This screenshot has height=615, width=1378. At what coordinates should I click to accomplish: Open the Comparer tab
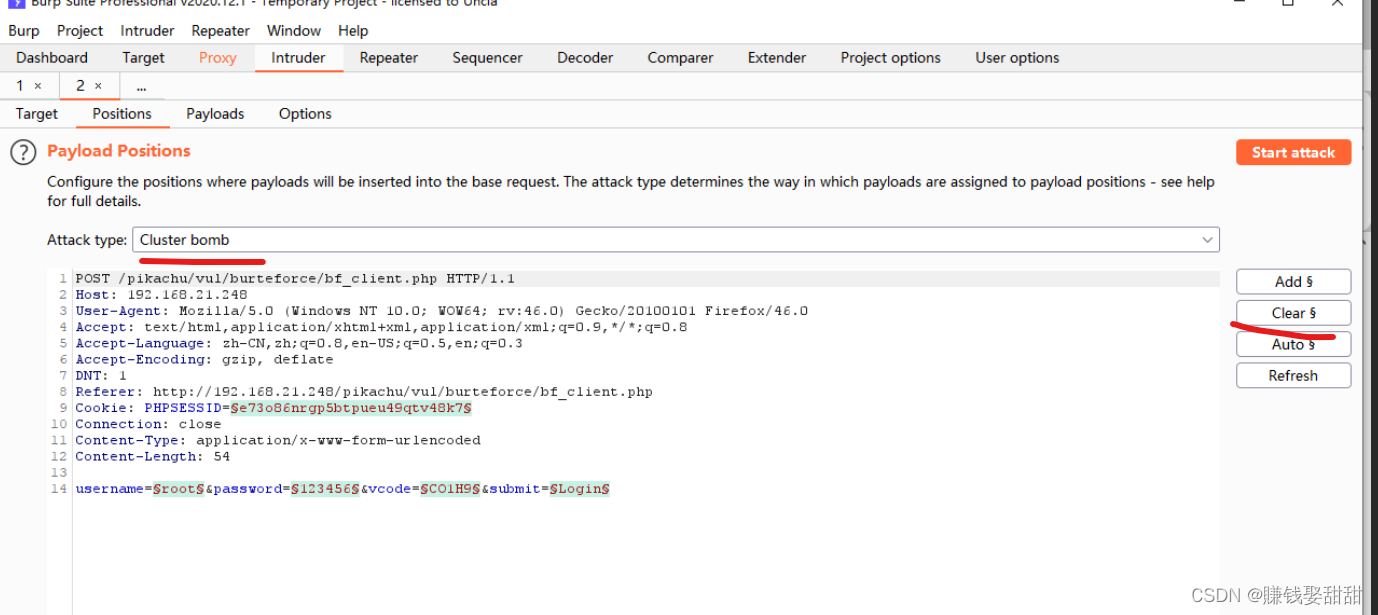coord(680,58)
